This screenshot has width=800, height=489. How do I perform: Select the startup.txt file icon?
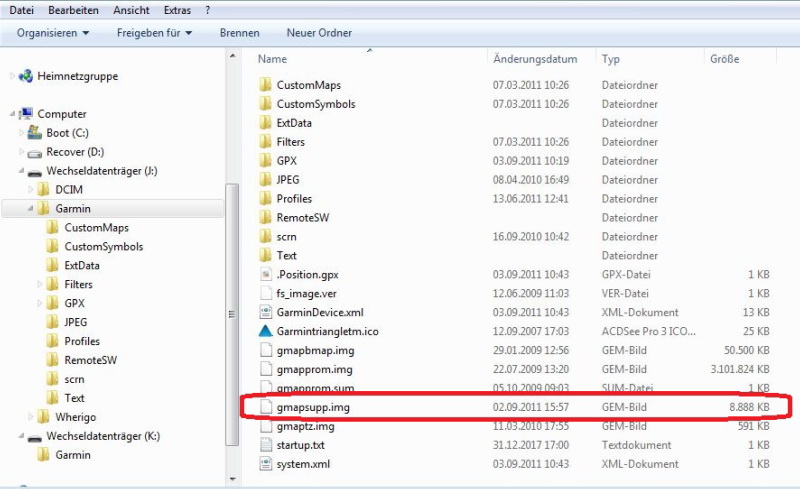[x=265, y=445]
